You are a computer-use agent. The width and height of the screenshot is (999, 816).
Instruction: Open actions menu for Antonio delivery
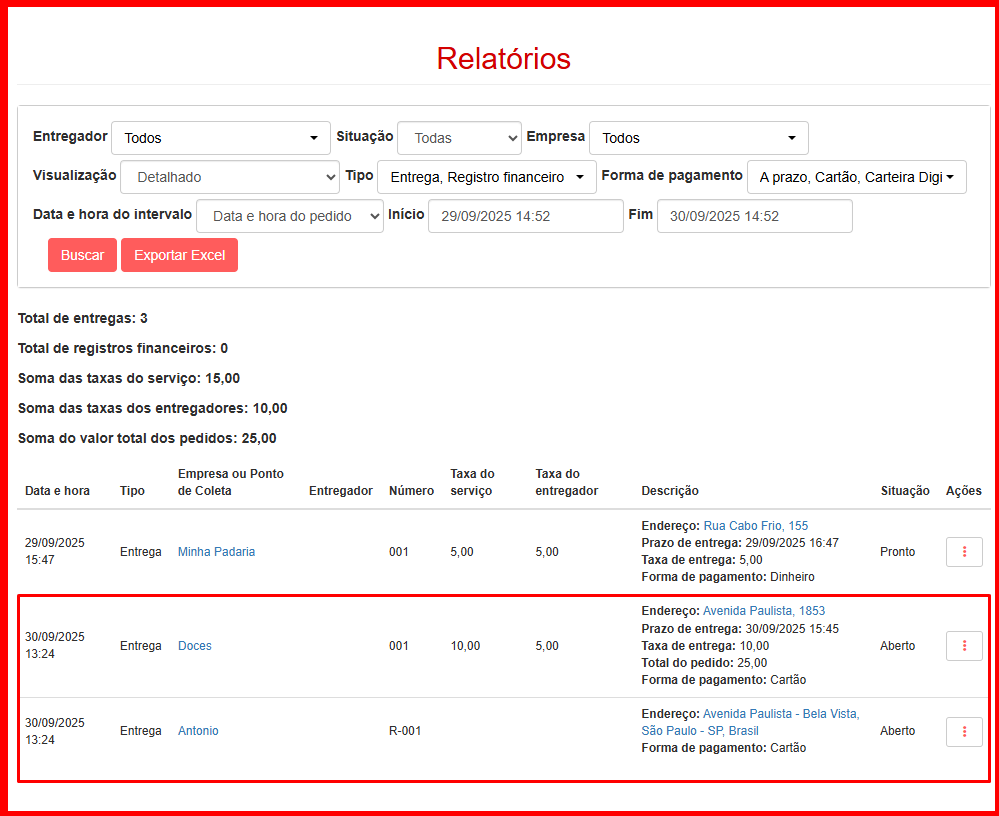(x=964, y=731)
